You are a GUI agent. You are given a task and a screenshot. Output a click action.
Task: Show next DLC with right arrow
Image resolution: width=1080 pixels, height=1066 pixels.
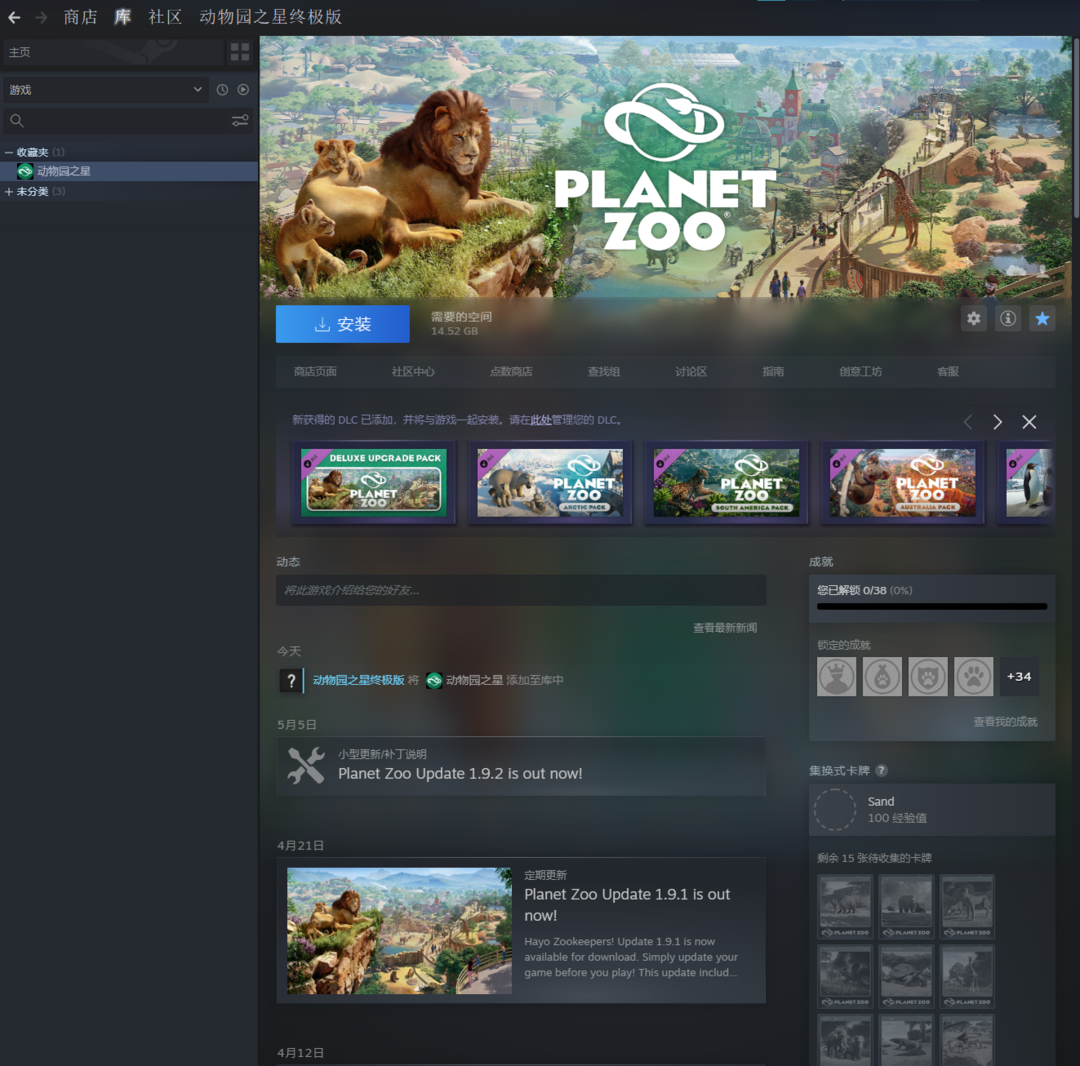click(x=997, y=422)
